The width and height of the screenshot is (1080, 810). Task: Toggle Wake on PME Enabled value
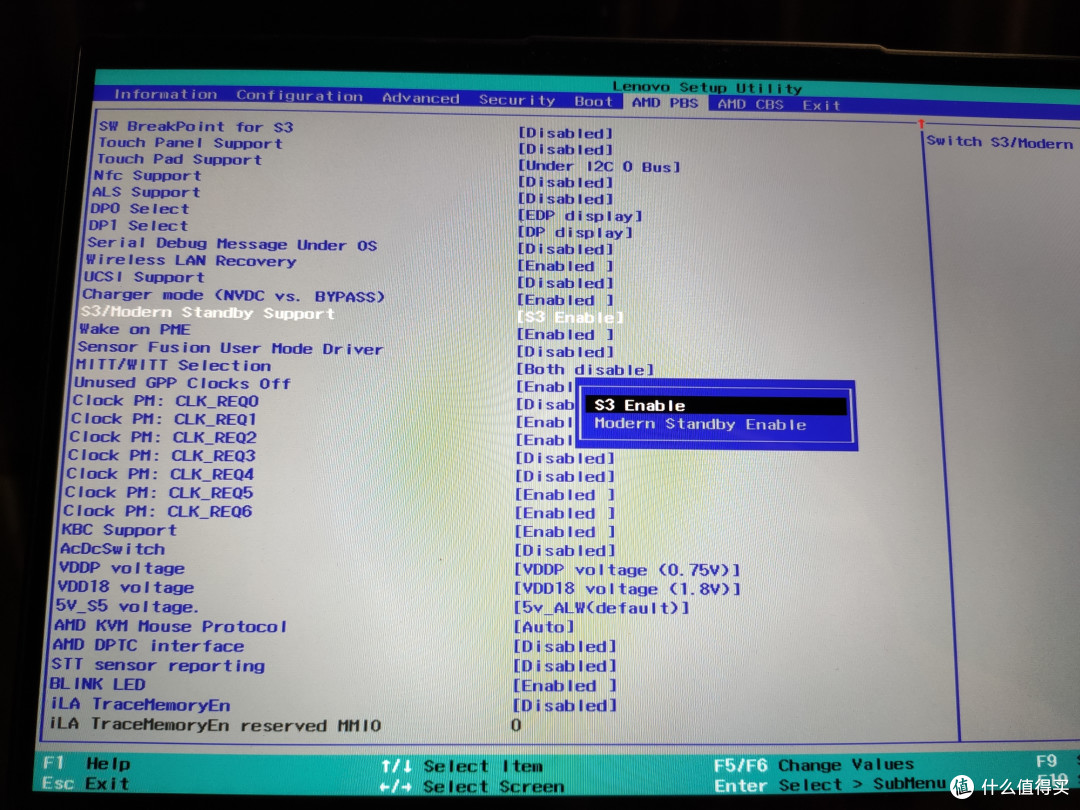[x=565, y=335]
